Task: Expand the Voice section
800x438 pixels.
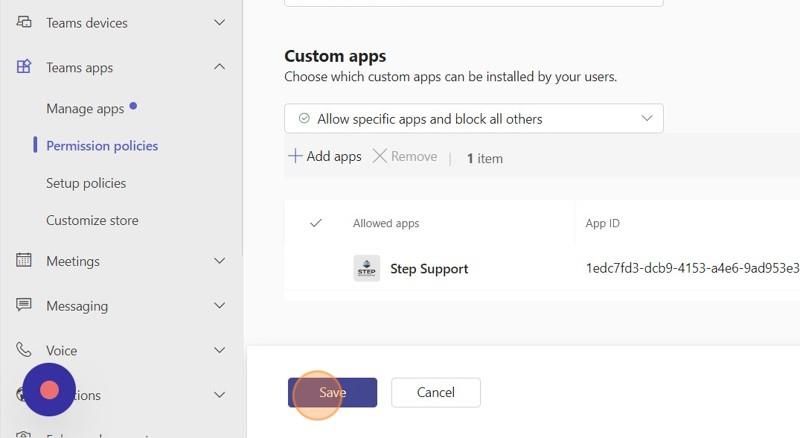Action: [x=219, y=350]
